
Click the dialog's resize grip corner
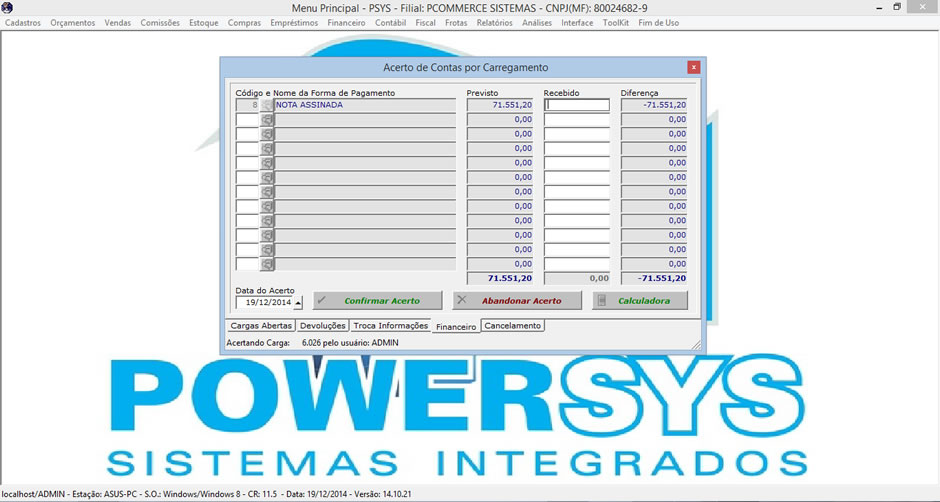tap(696, 345)
